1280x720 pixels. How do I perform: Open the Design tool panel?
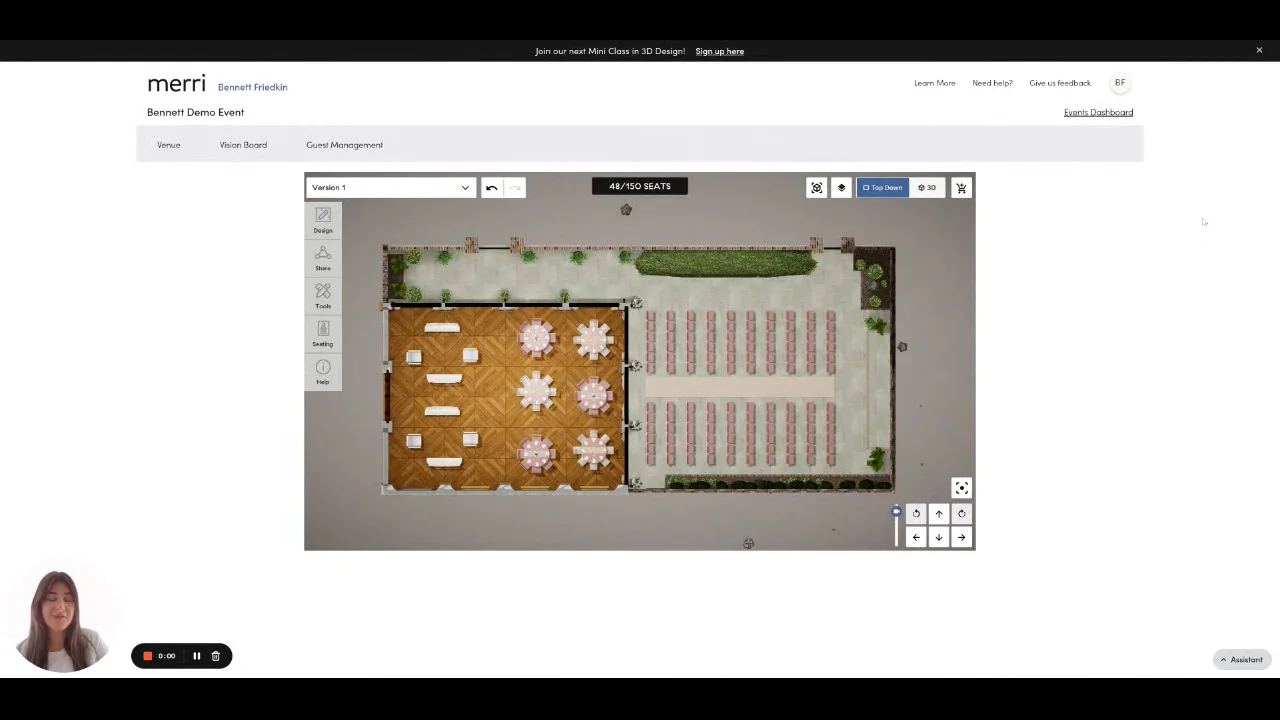[323, 220]
